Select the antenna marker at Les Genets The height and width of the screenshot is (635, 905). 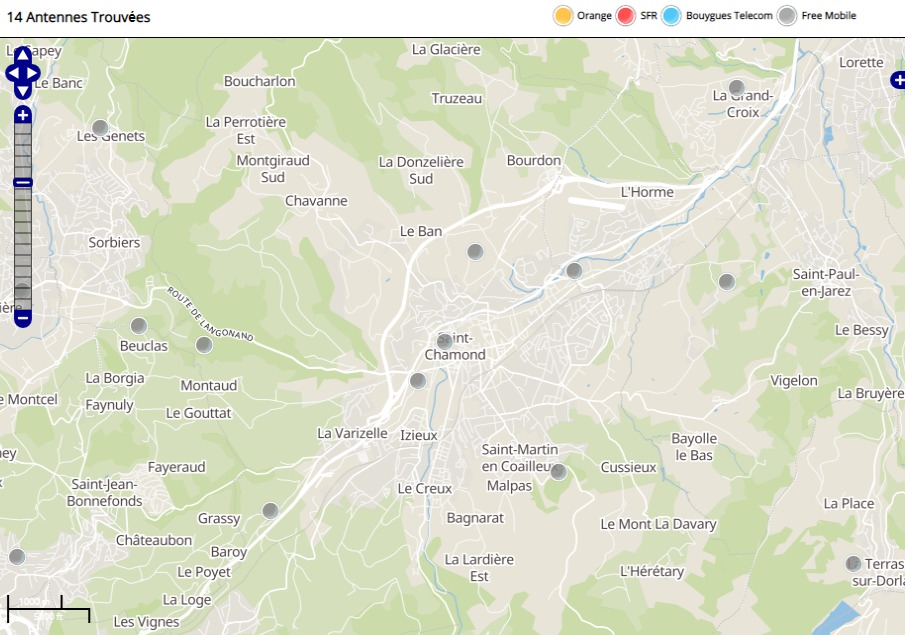coord(100,128)
